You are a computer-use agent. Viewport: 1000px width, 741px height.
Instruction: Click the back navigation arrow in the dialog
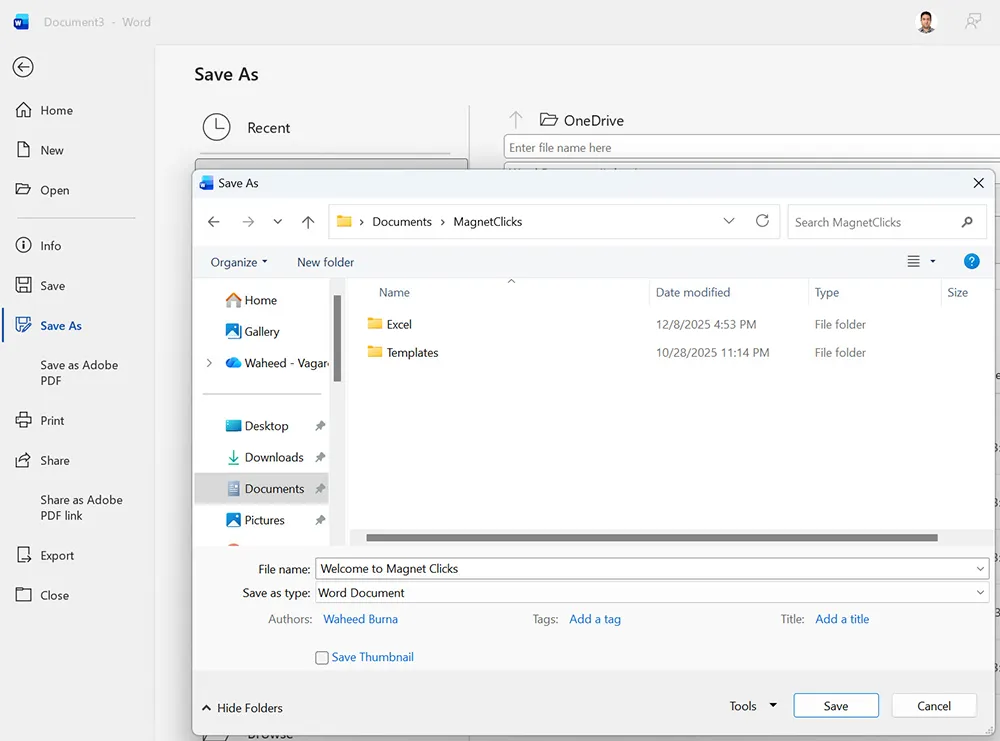[x=213, y=221]
